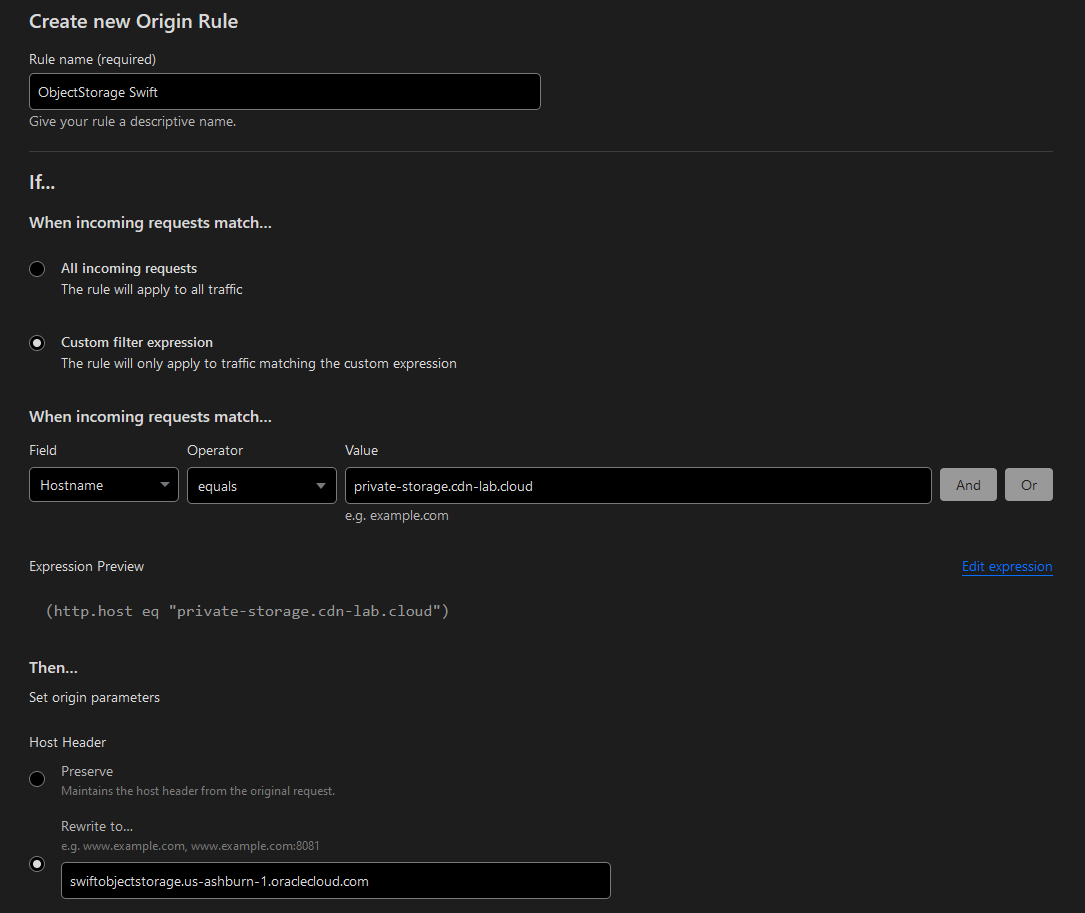The width and height of the screenshot is (1085, 913).
Task: Click the Operator column label
Action: (215, 450)
